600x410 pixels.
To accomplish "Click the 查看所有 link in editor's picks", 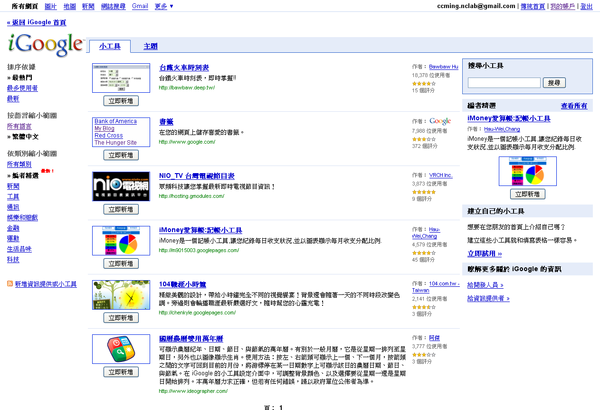I will pyautogui.click(x=574, y=106).
